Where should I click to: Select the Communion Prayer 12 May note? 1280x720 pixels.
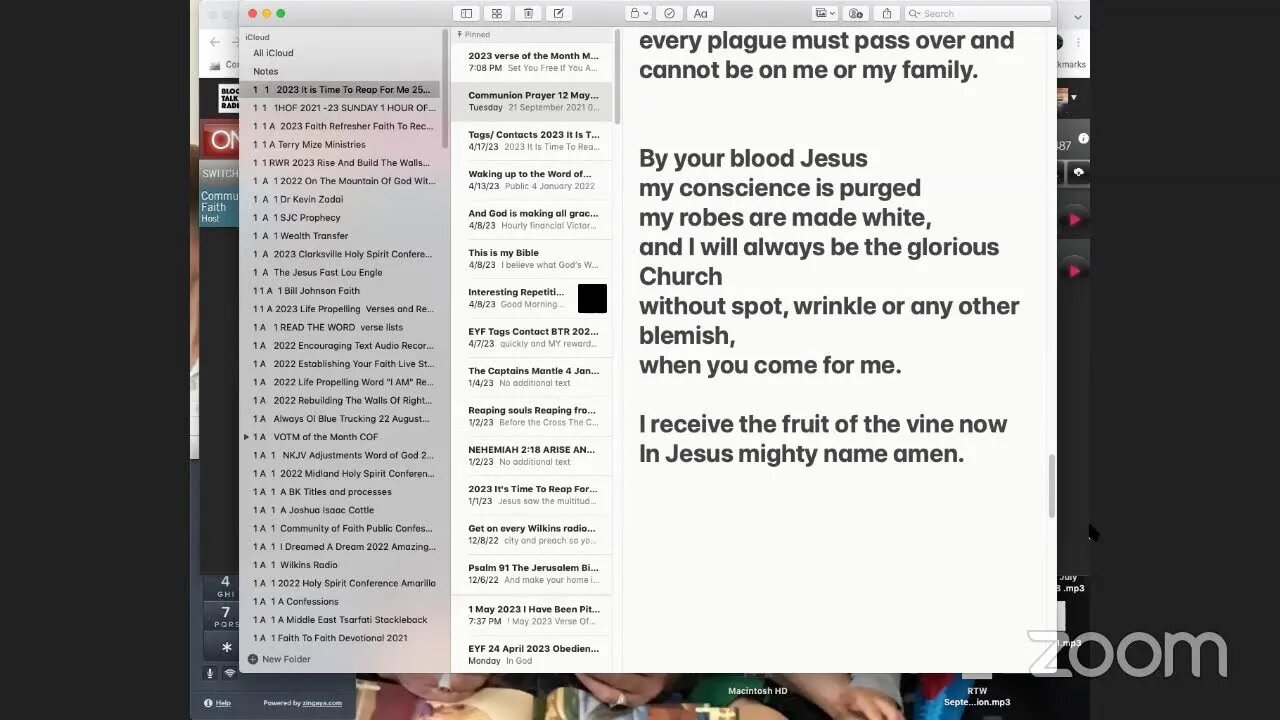point(533,101)
